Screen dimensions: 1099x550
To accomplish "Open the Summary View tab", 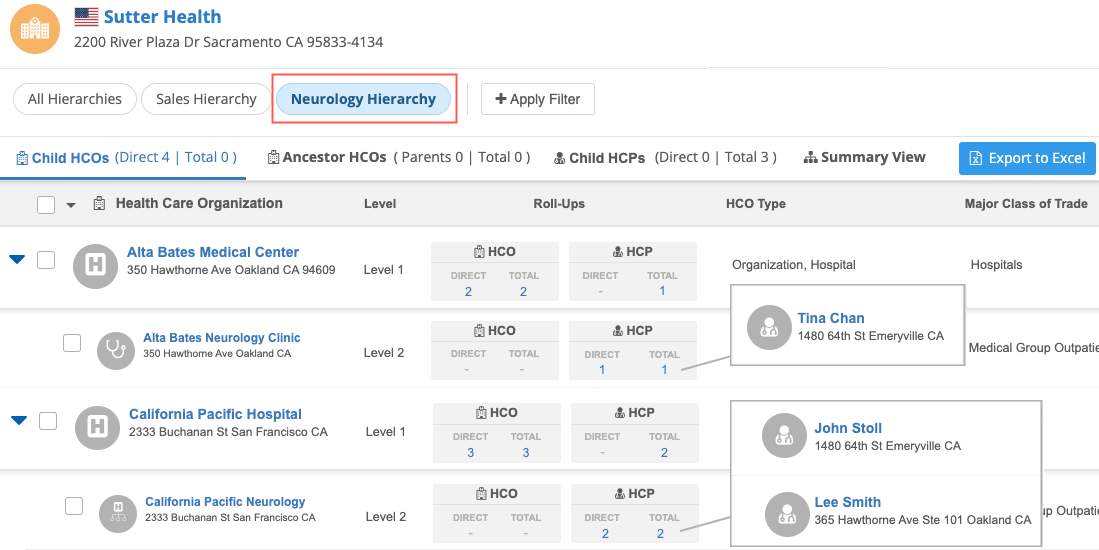I will click(865, 157).
